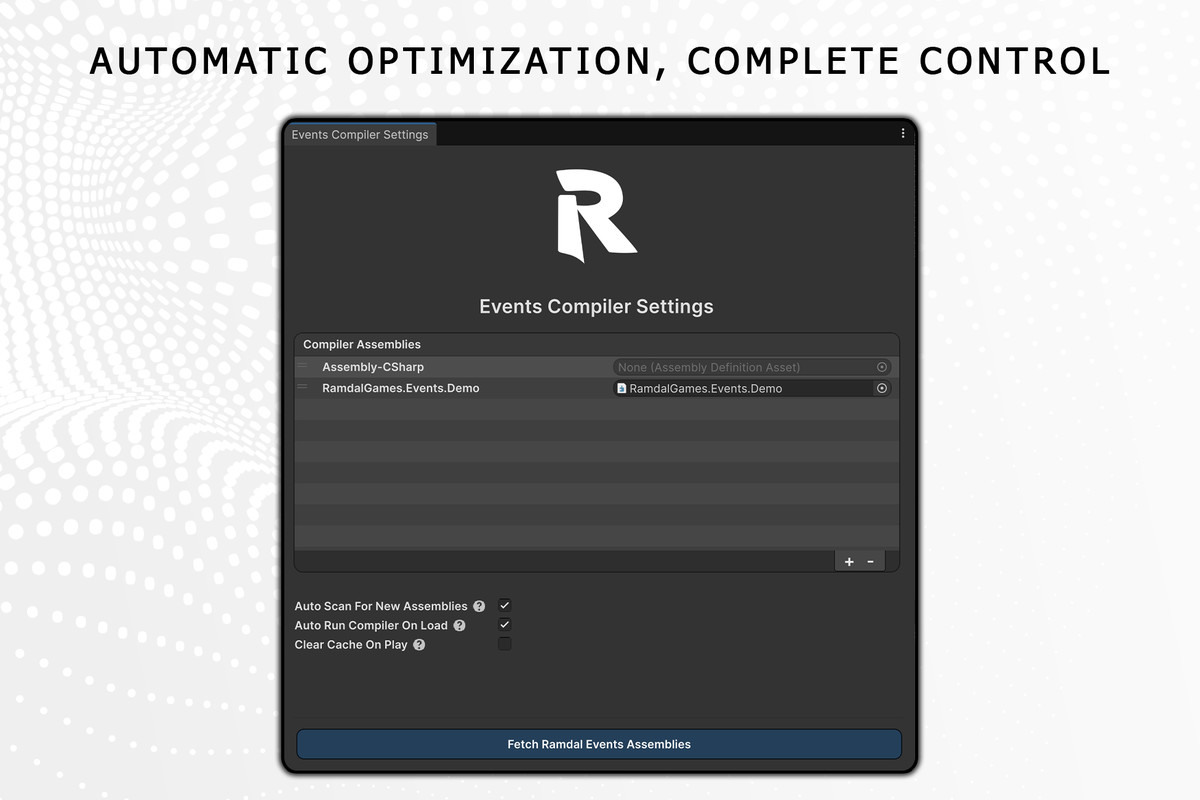Click the Auto Run Compiler On Load label
The image size is (1200, 800).
coord(371,626)
